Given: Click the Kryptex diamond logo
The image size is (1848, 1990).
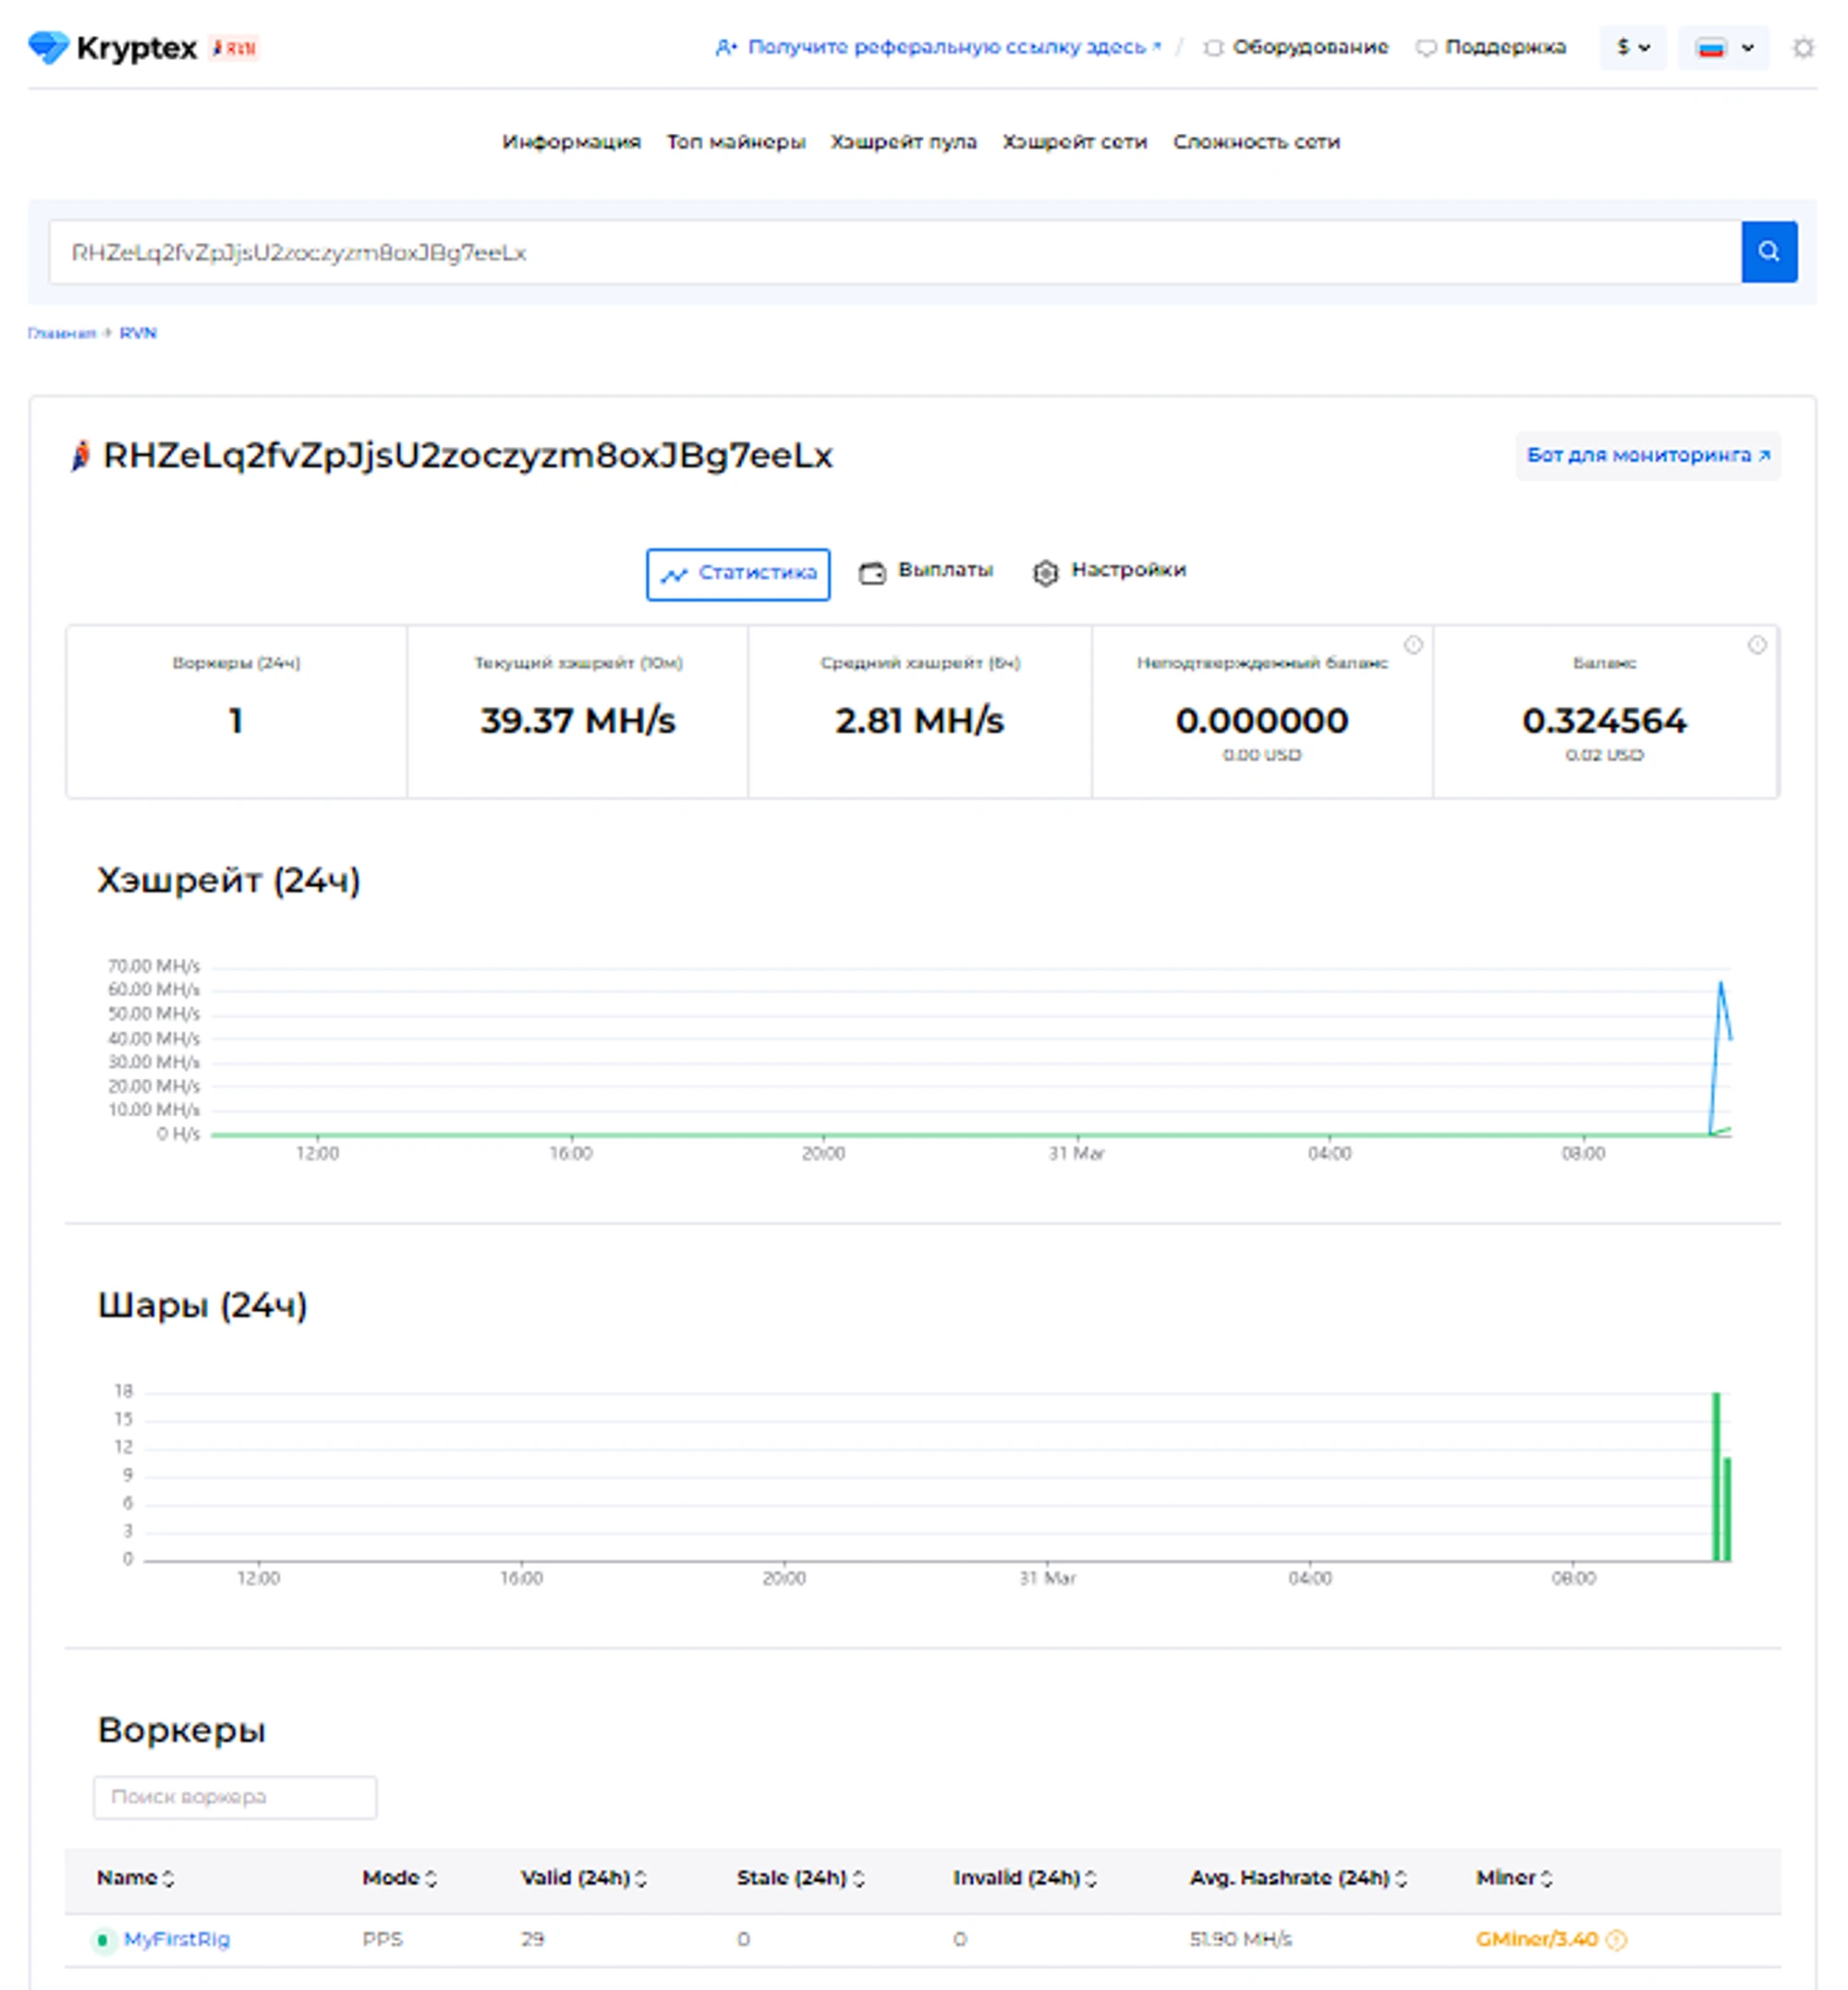Looking at the screenshot, I should [47, 47].
